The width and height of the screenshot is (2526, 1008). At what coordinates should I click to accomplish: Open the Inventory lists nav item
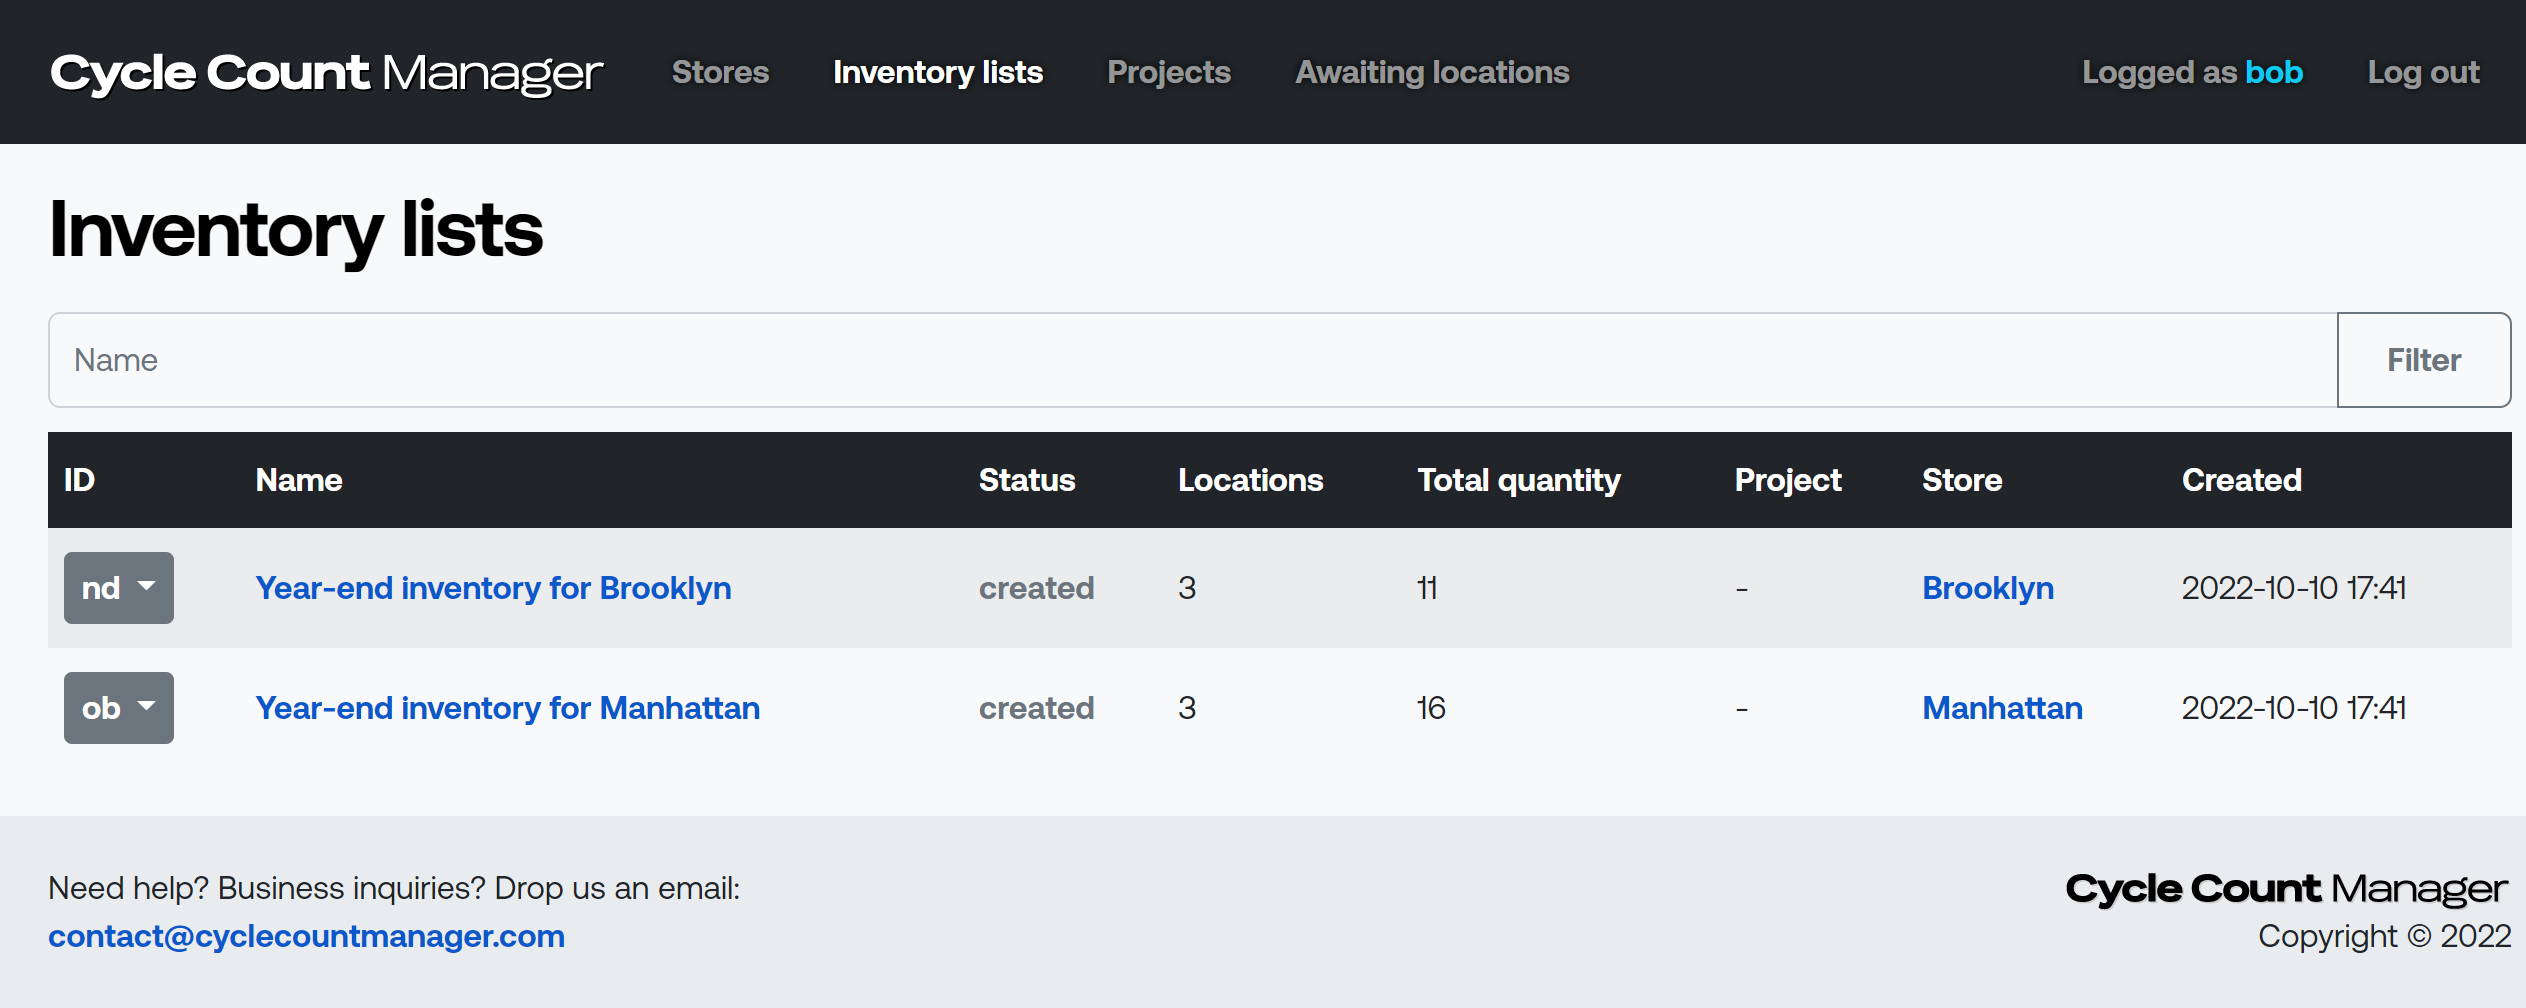click(938, 72)
